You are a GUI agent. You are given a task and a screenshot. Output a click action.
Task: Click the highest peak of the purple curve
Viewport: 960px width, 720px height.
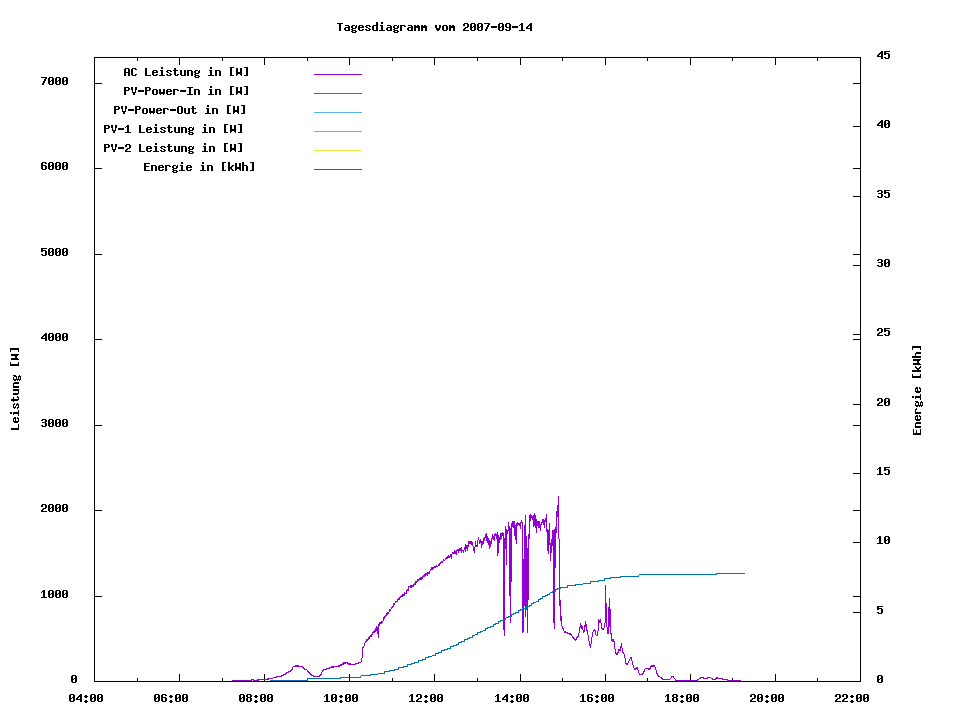pos(558,498)
